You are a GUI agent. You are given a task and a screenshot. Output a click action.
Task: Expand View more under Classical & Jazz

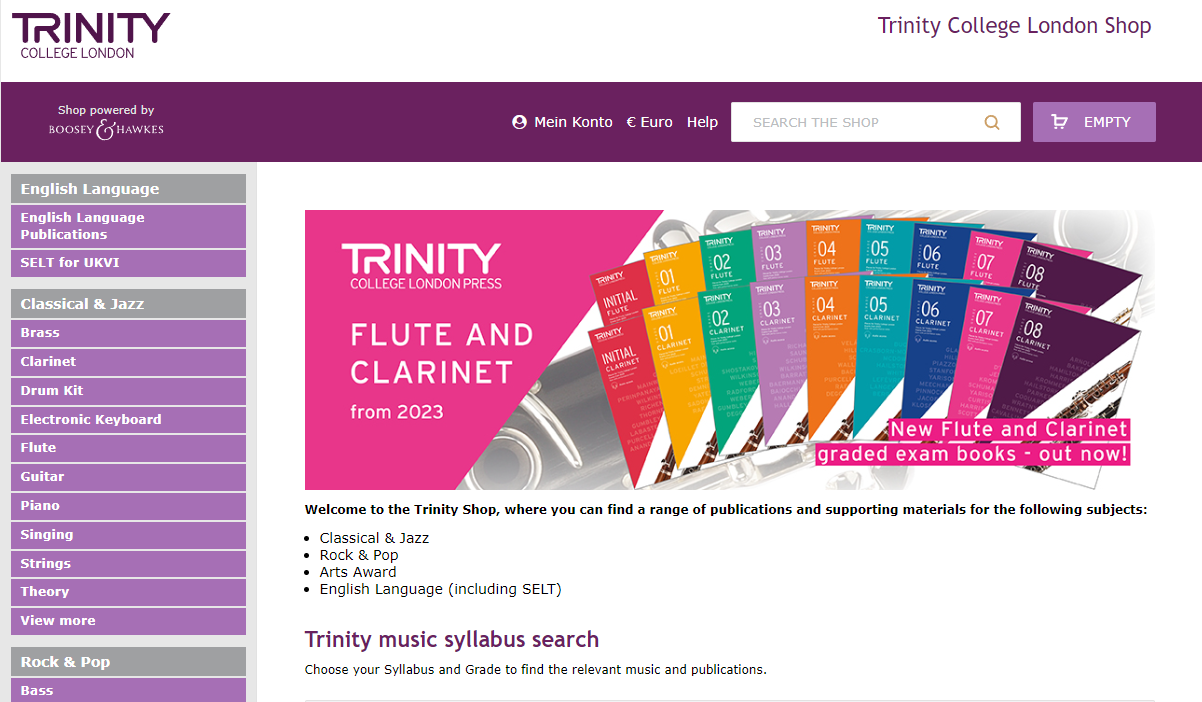click(x=128, y=621)
